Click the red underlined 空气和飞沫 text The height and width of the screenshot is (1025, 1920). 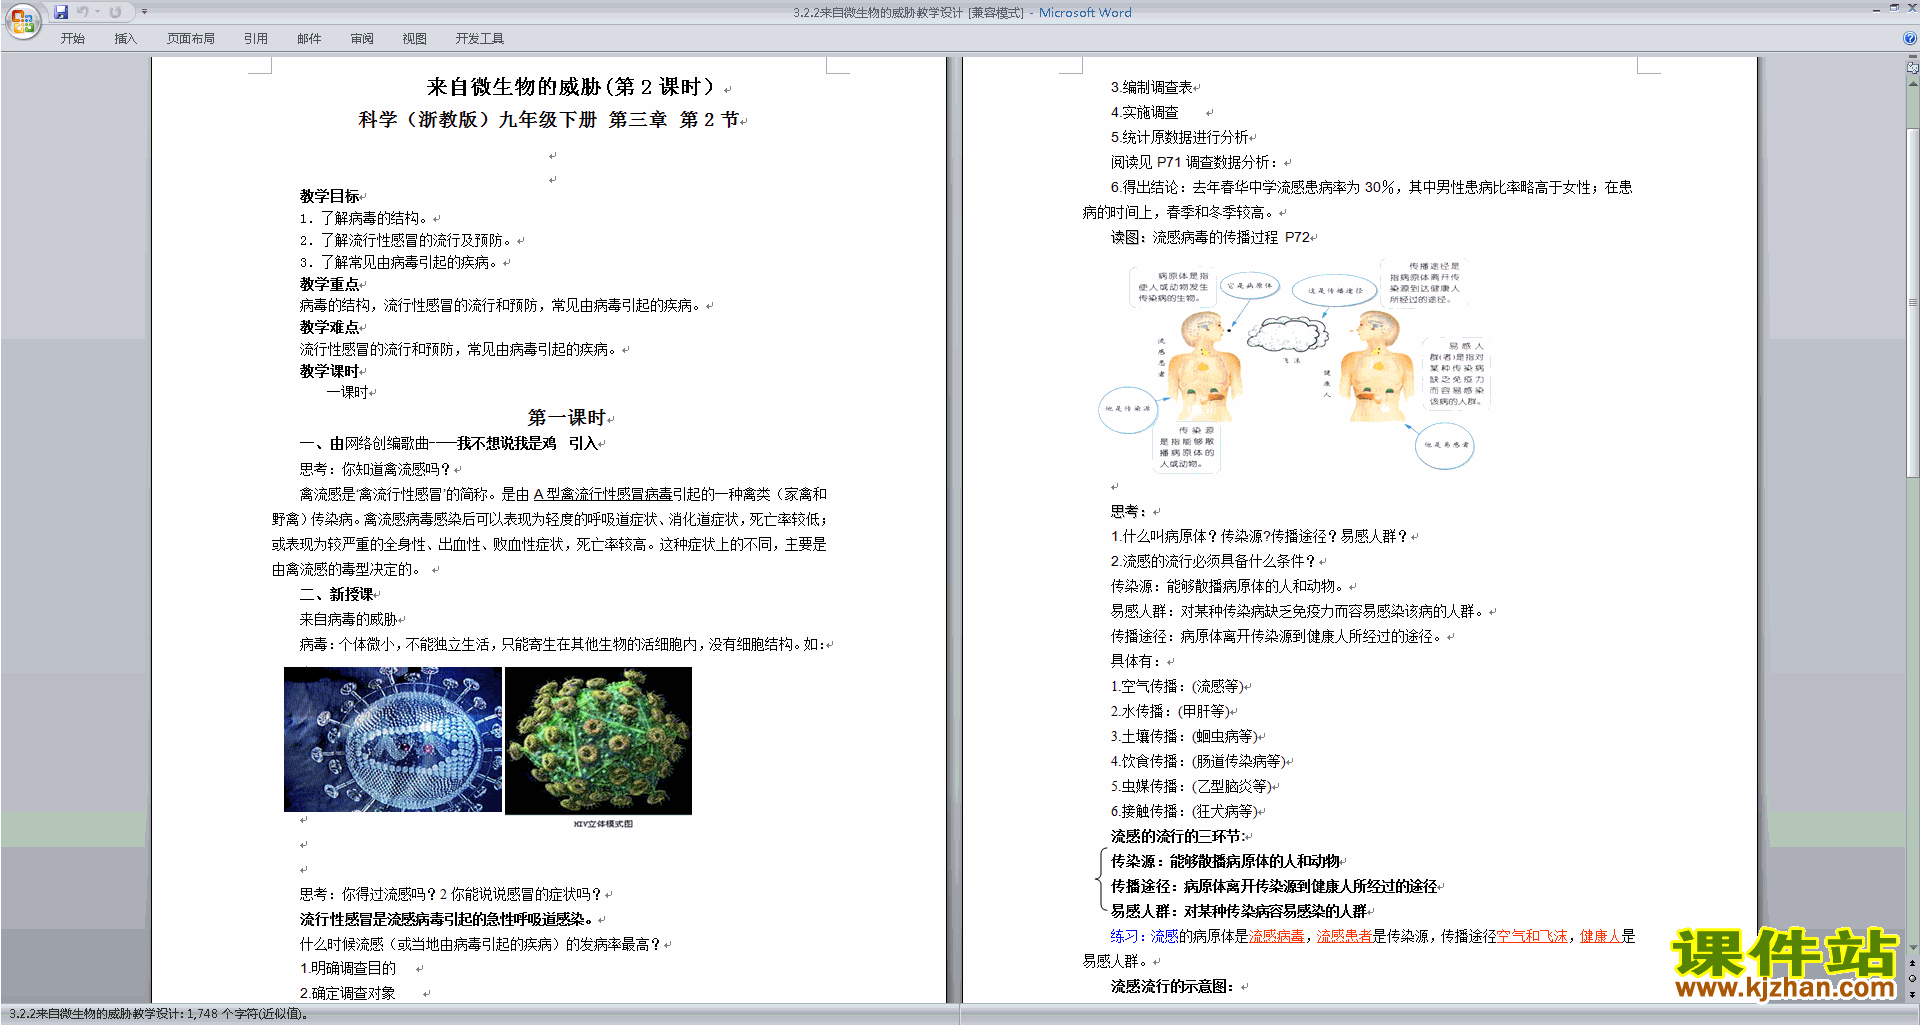[x=1532, y=937]
